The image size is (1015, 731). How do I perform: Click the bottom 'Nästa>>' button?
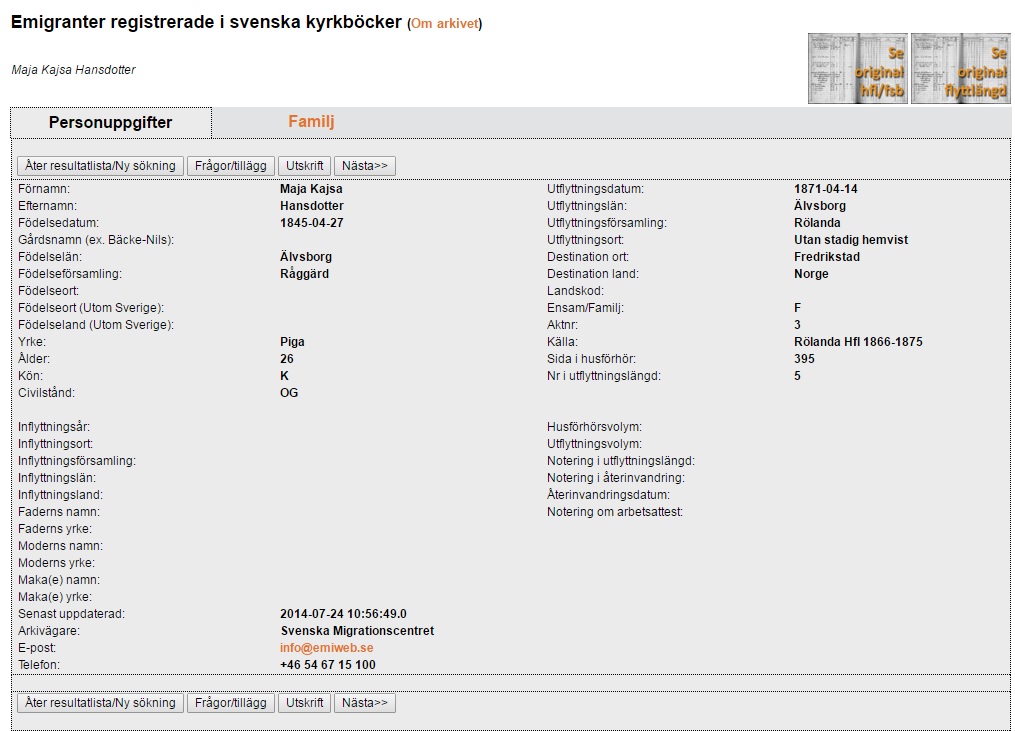(365, 703)
